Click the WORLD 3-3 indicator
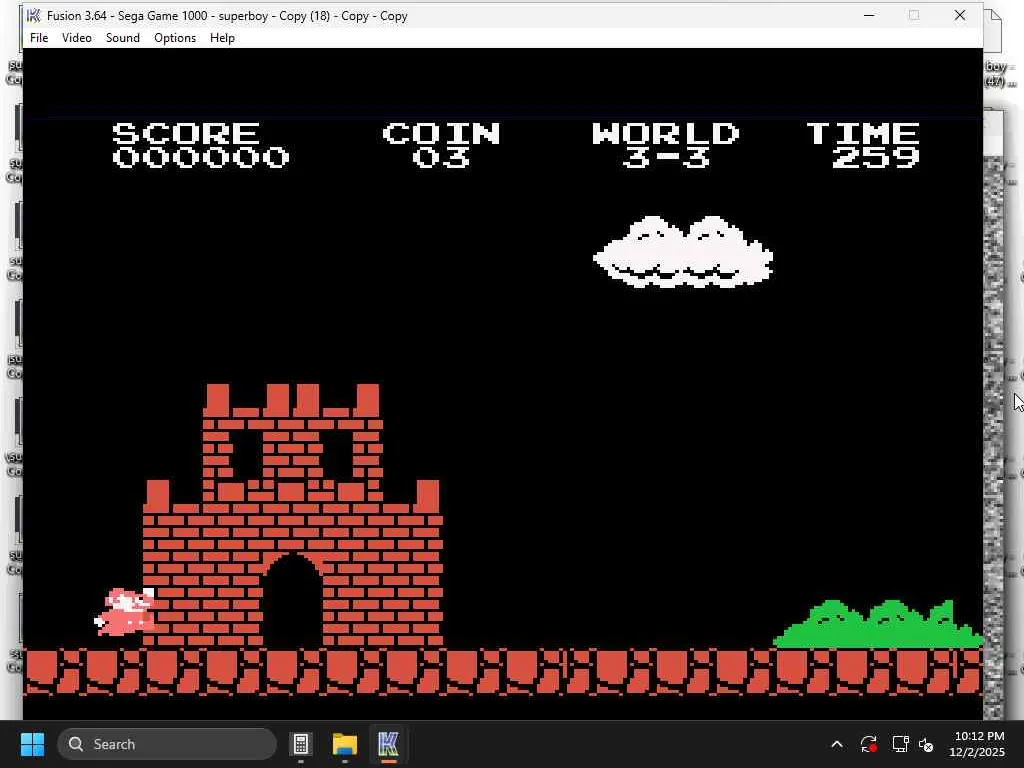Viewport: 1024px width, 768px height. pos(665,145)
